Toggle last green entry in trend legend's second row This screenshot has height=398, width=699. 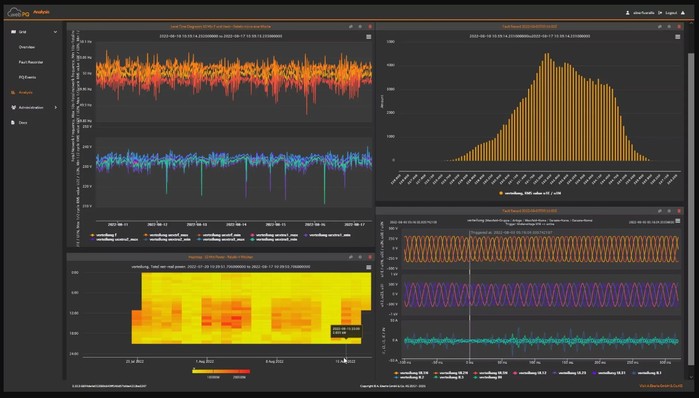274,239
